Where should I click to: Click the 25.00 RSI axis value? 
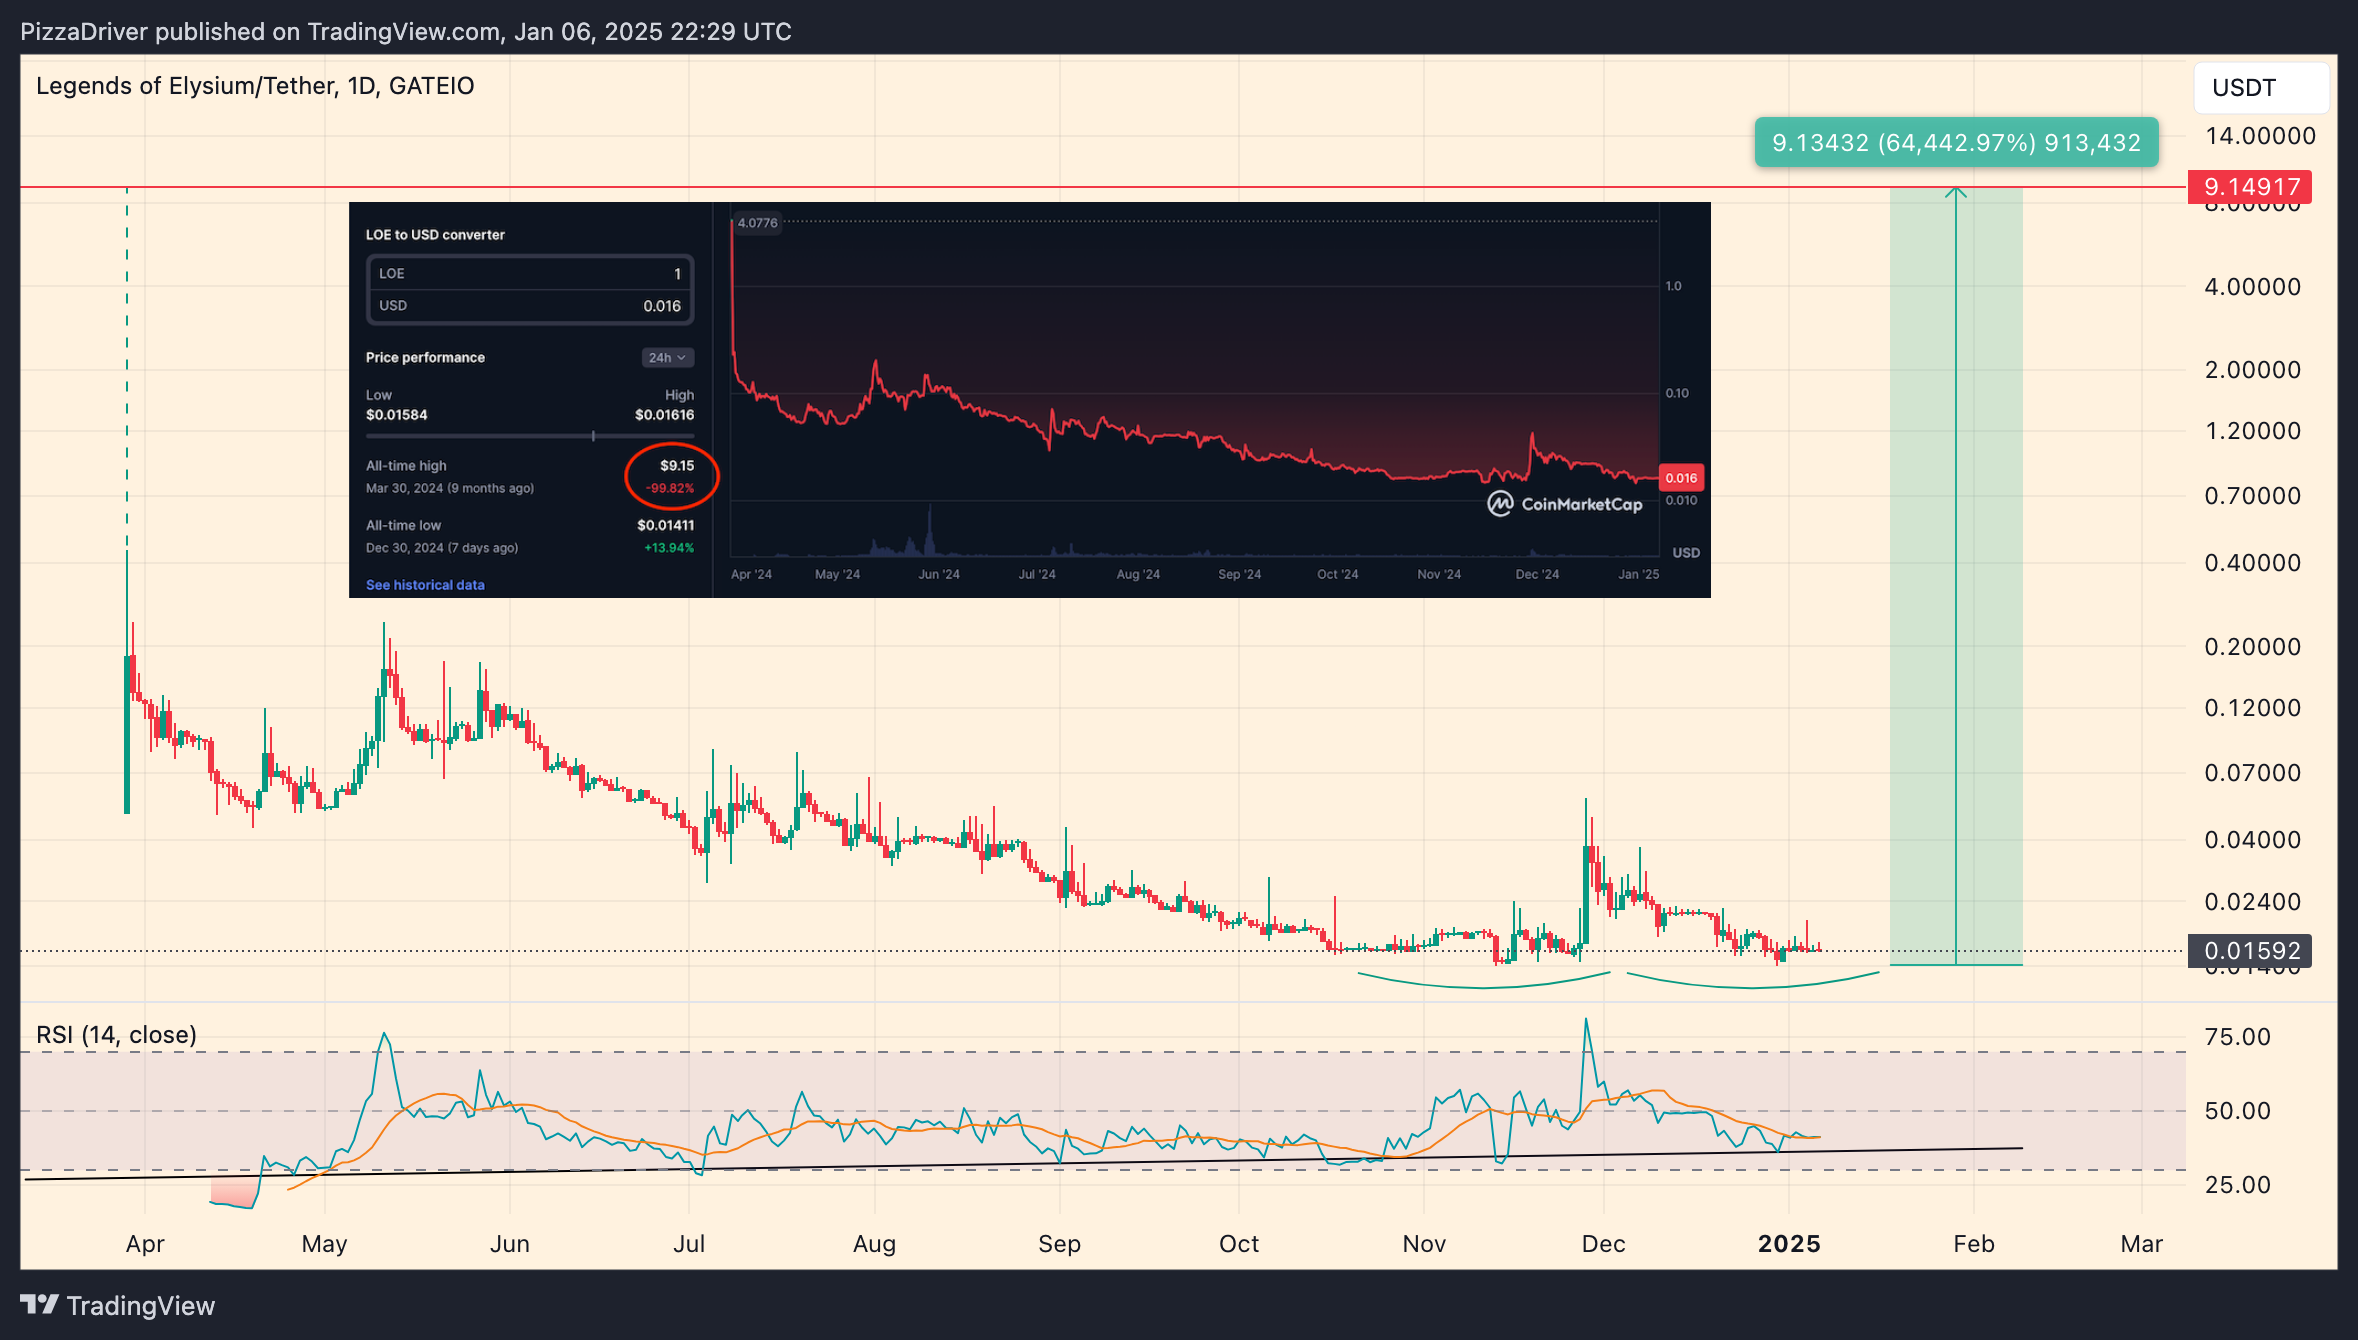coord(2238,1185)
